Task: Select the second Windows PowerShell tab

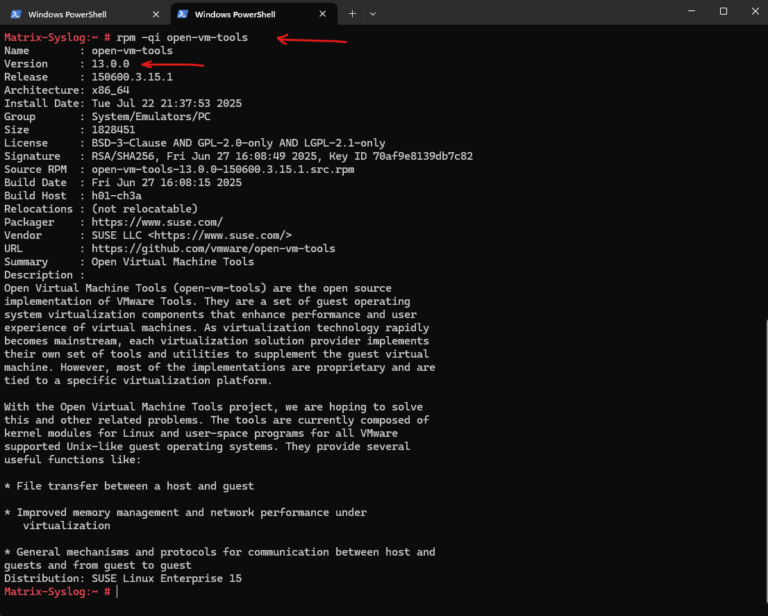Action: coord(245,14)
